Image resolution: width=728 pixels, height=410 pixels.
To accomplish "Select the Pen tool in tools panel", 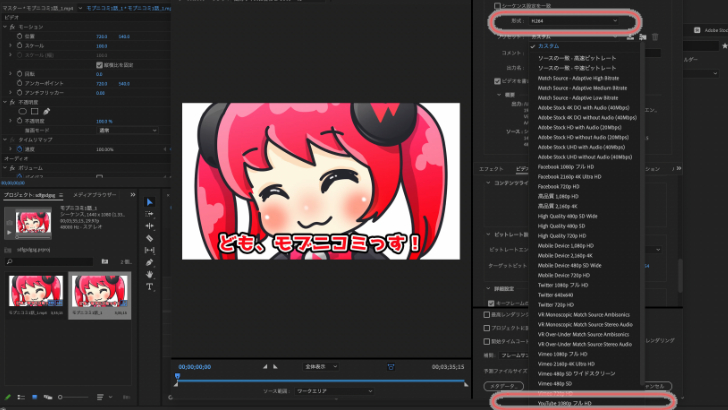I will pyautogui.click(x=150, y=262).
